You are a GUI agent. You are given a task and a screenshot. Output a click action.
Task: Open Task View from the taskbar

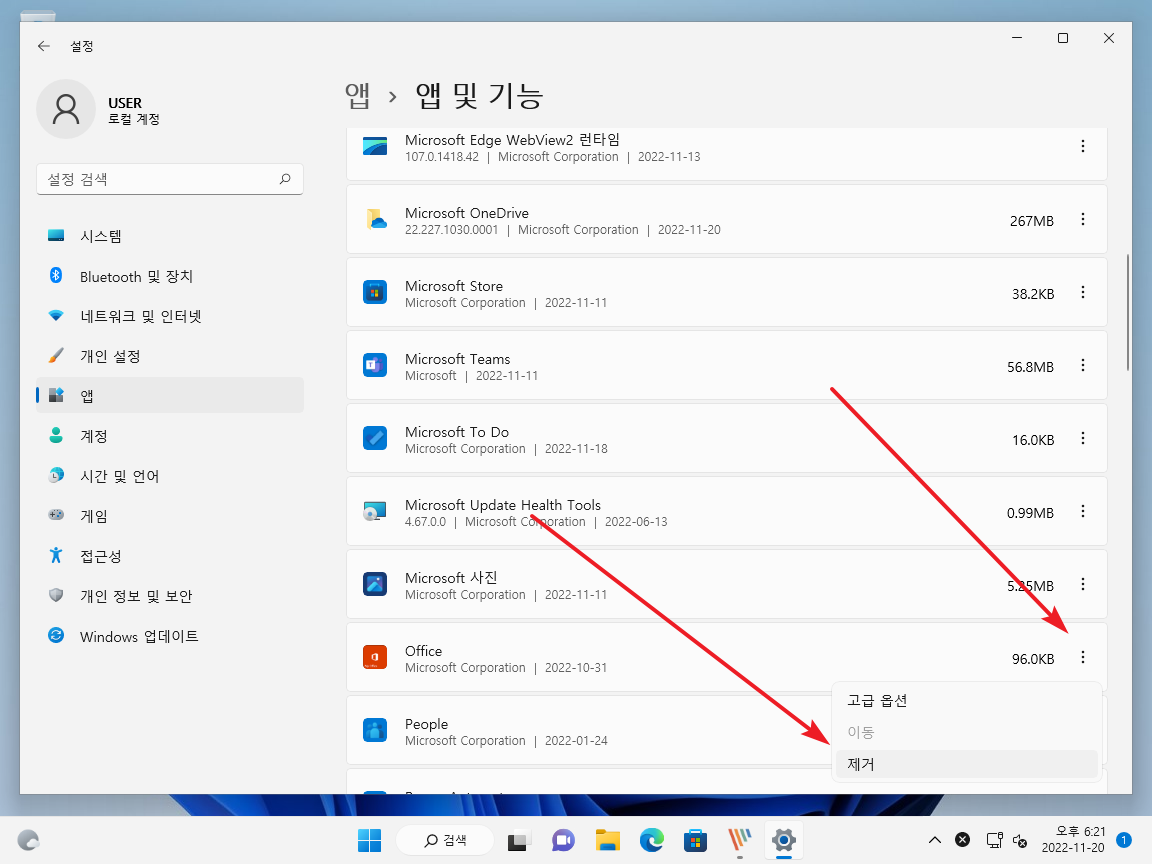click(x=518, y=840)
